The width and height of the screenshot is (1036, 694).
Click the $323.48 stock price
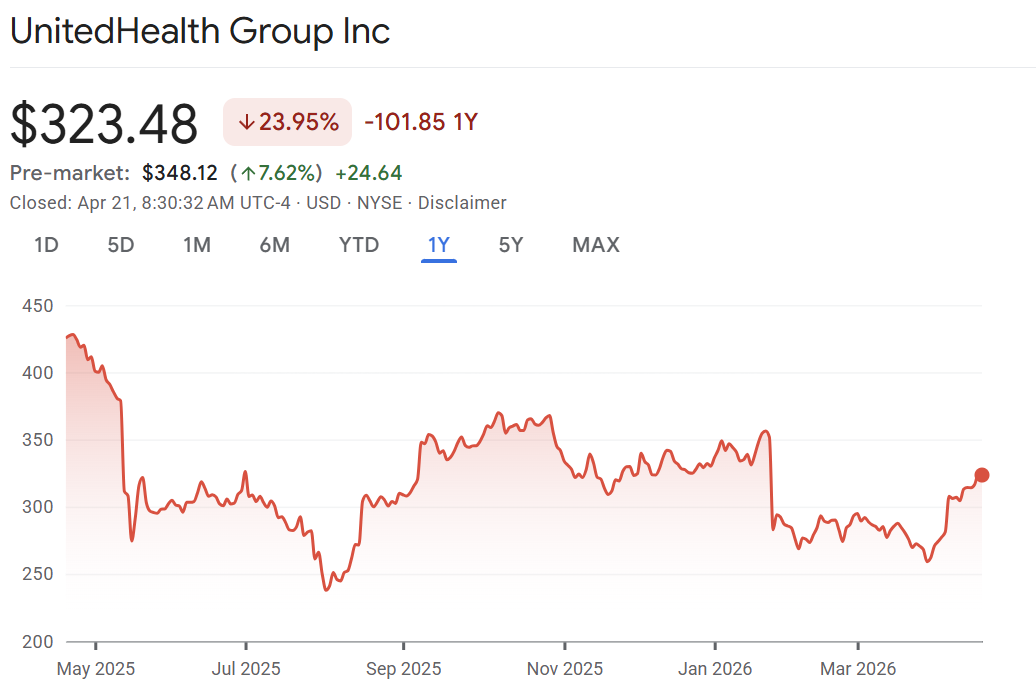coord(104,125)
